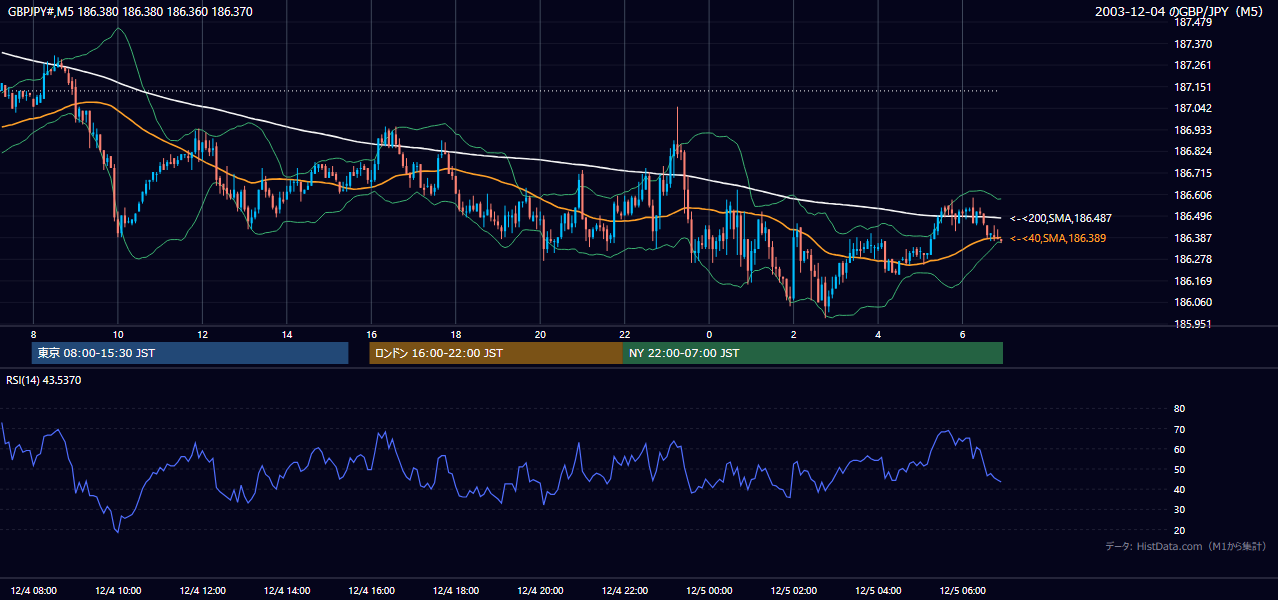Click the 12/4 22:00 time label
The width and height of the screenshot is (1278, 600).
click(625, 590)
